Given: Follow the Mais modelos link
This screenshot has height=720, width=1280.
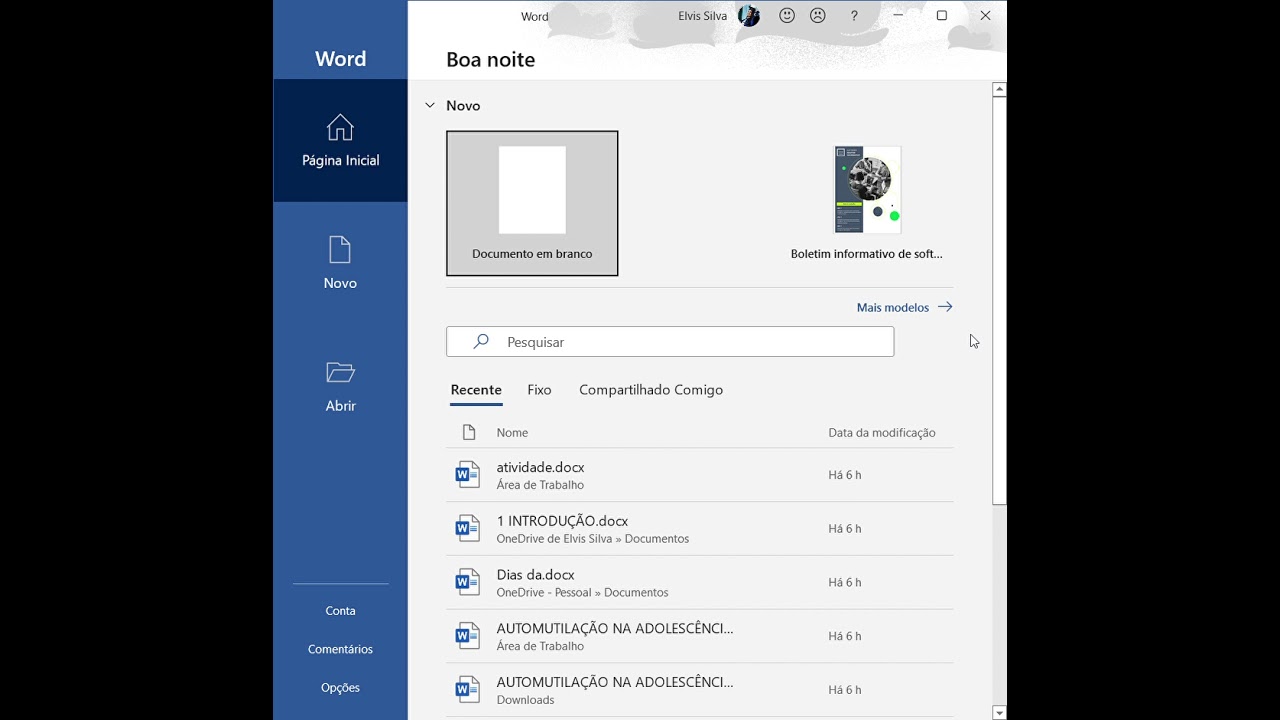Looking at the screenshot, I should click(904, 307).
